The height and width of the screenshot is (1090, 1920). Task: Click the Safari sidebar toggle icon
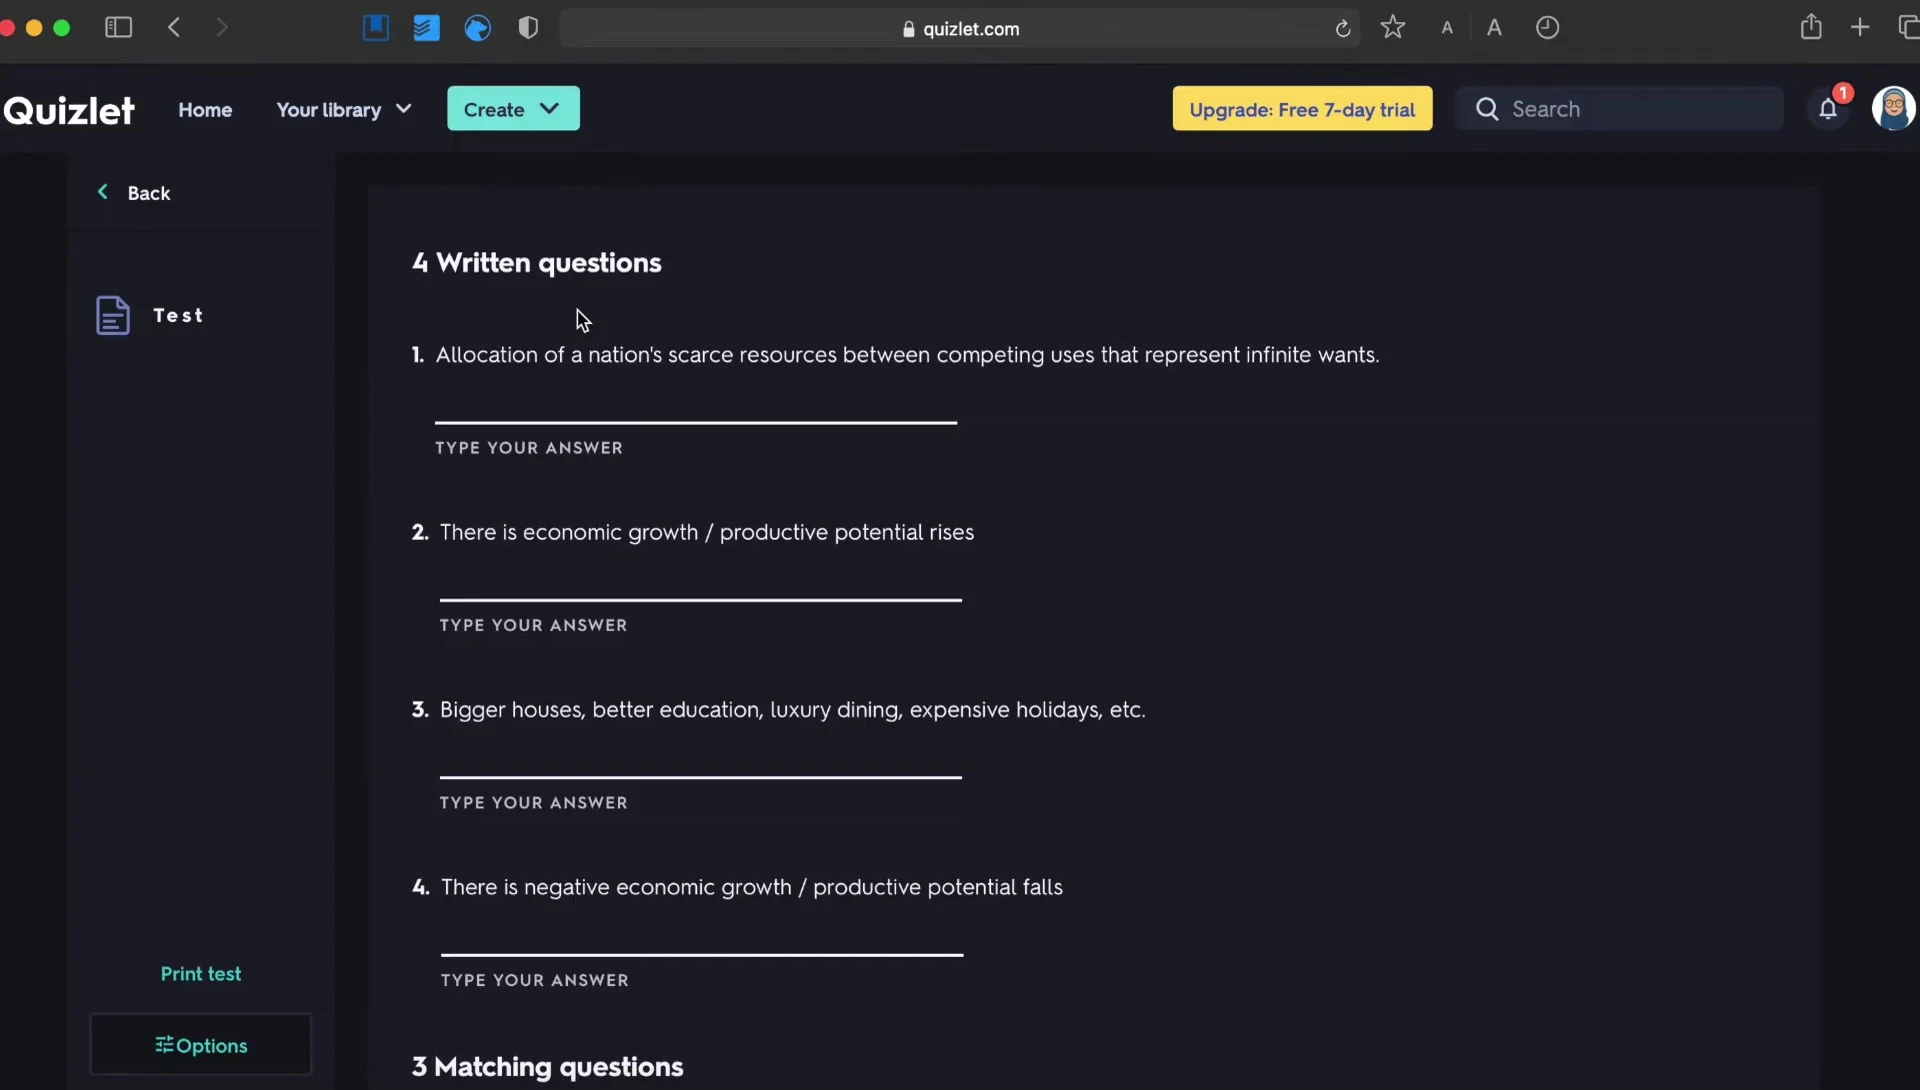[118, 28]
